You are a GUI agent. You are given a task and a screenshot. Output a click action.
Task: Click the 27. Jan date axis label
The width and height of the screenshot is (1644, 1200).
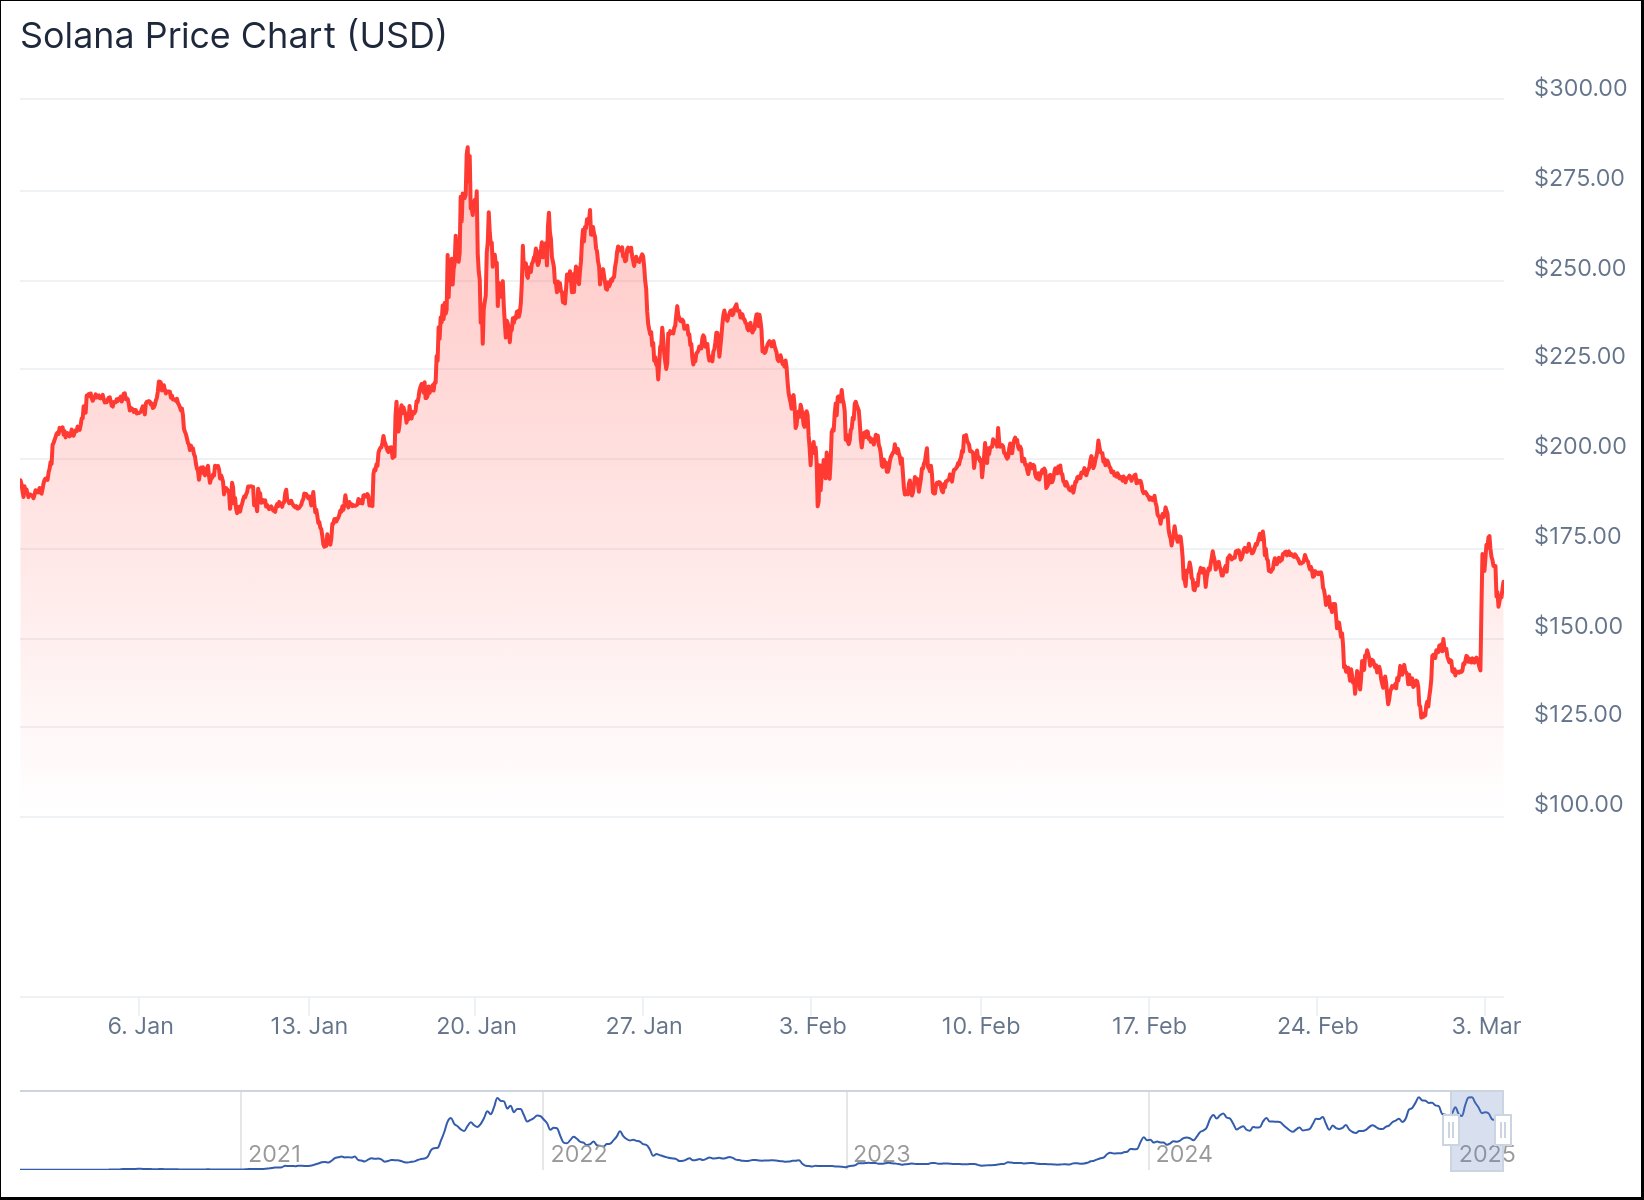[644, 1026]
